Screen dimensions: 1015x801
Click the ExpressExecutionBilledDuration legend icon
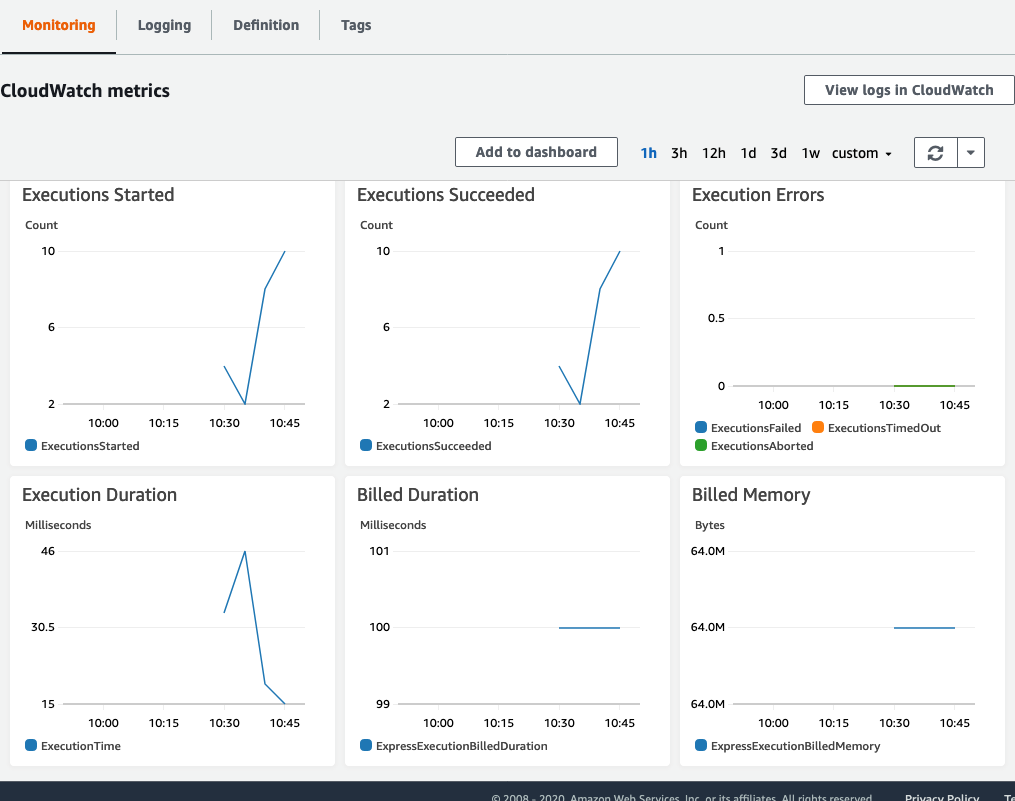pos(366,745)
